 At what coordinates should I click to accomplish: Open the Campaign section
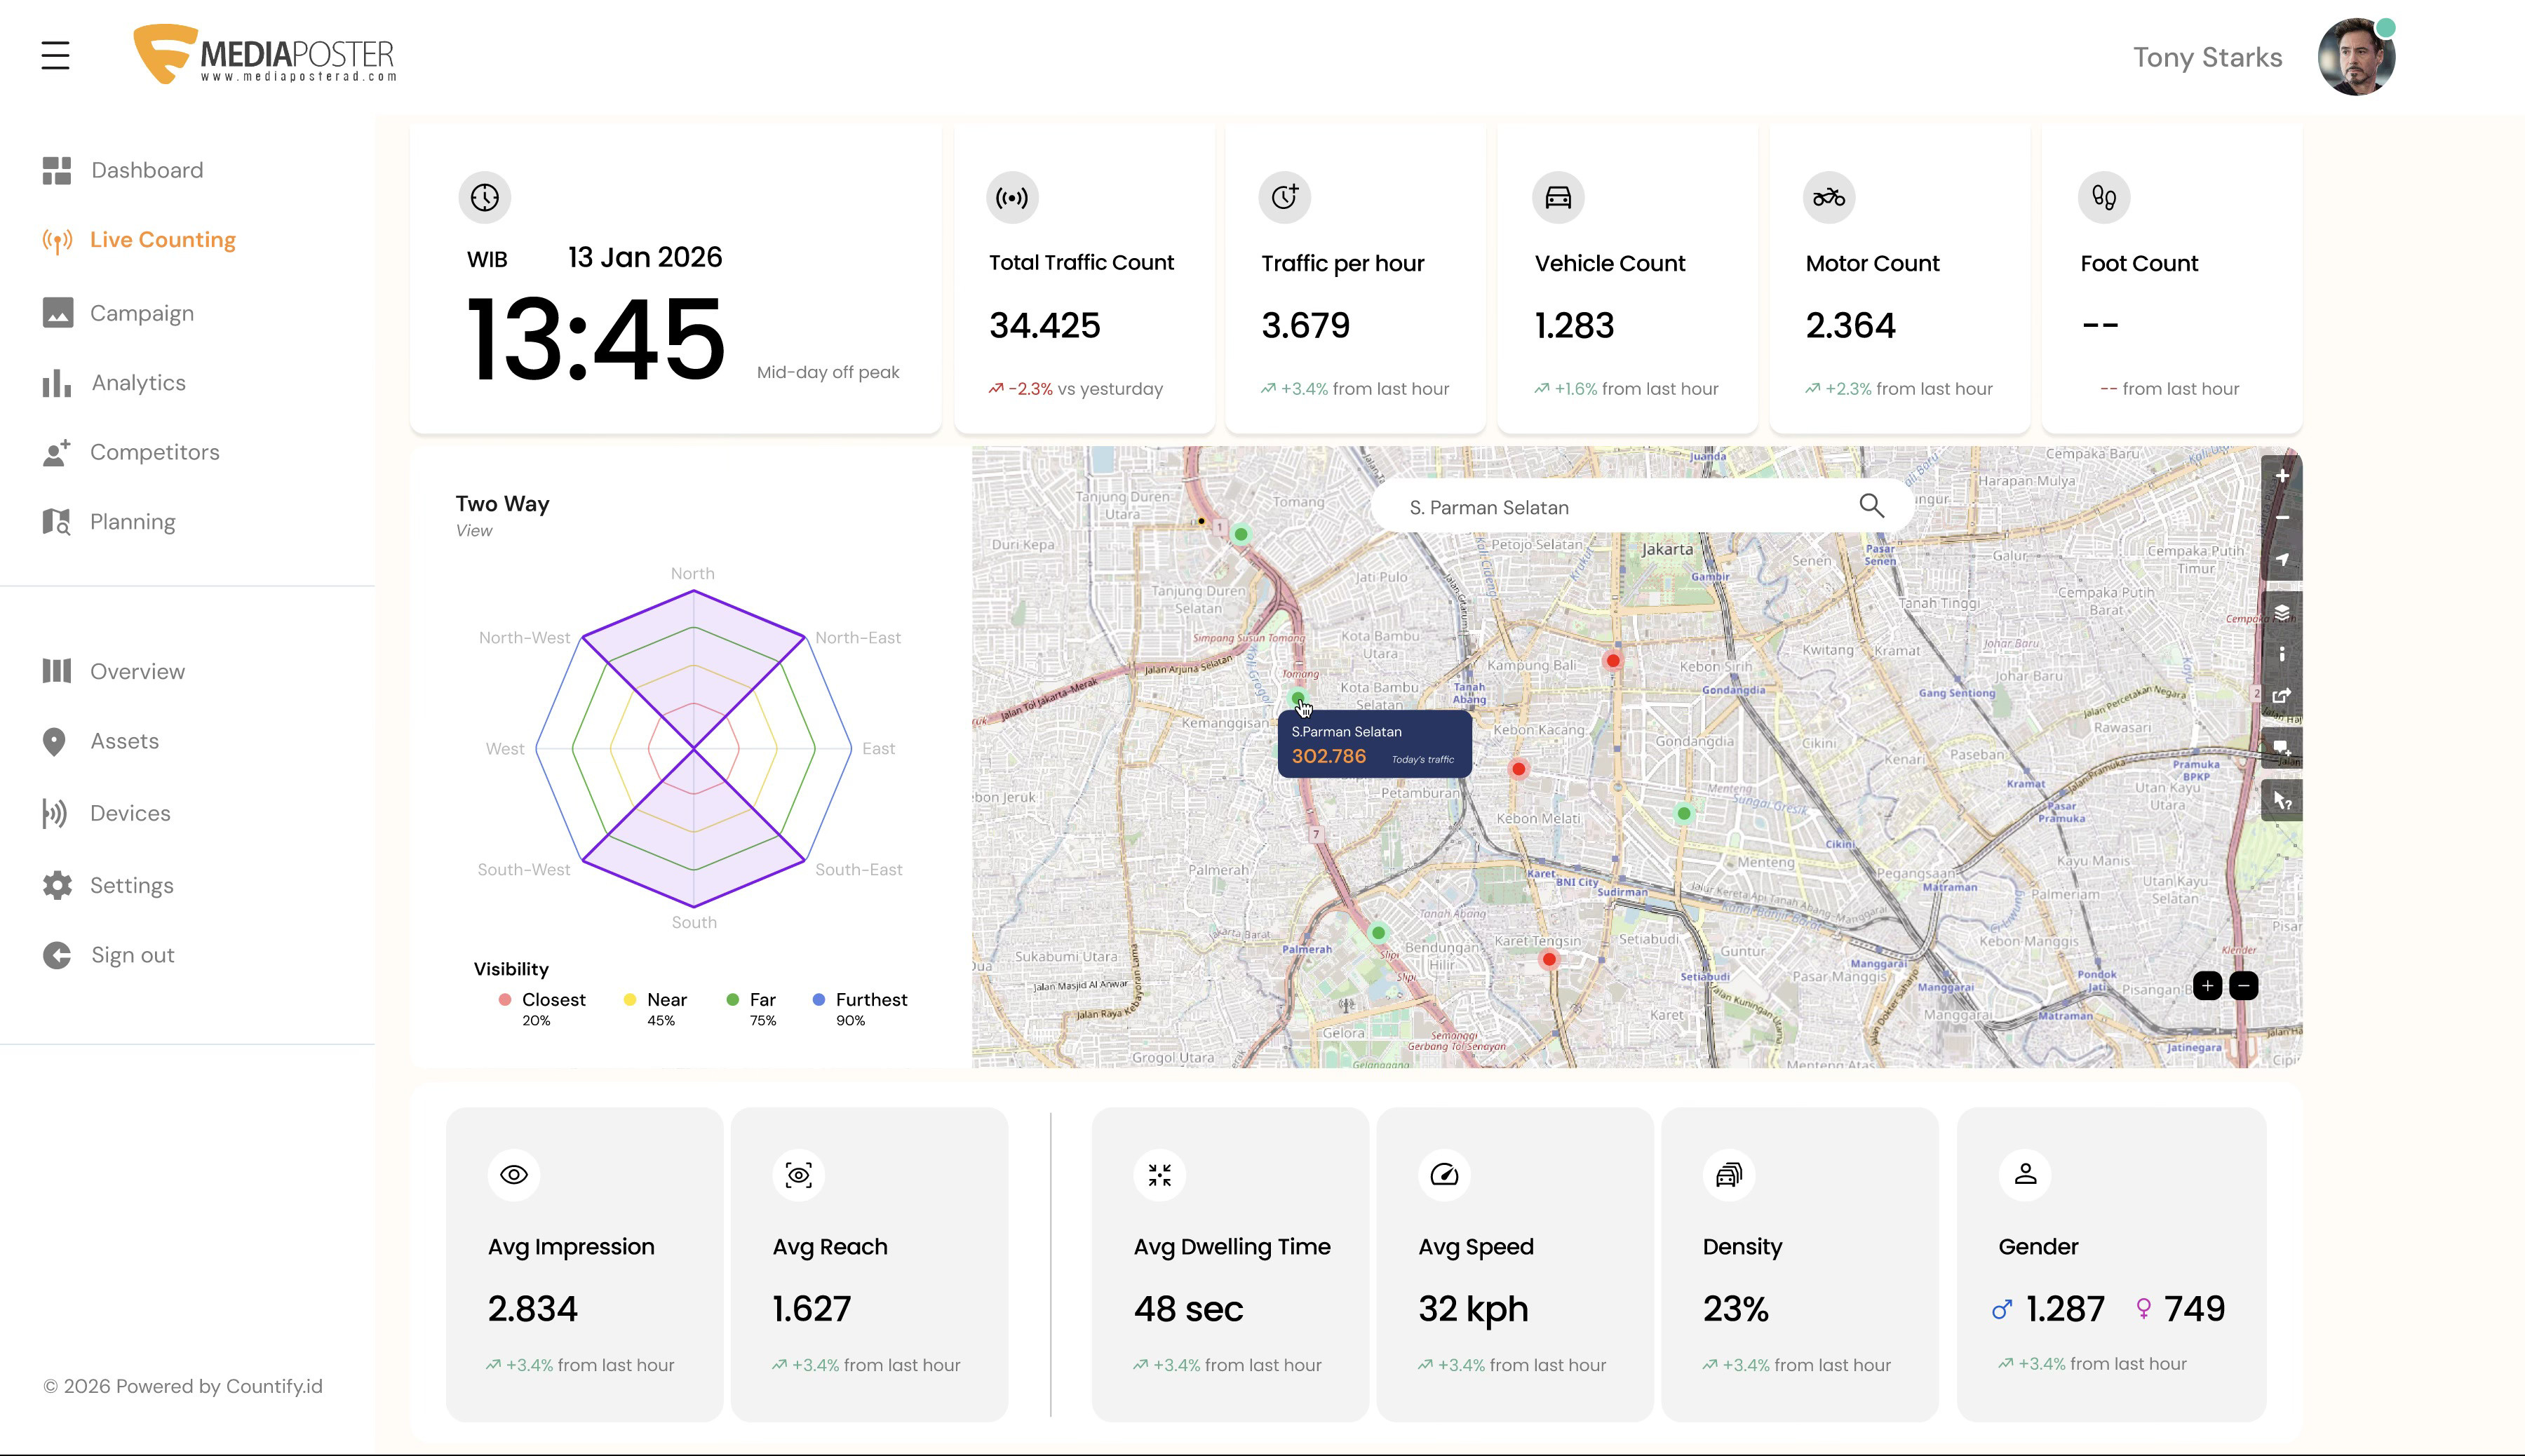point(142,313)
